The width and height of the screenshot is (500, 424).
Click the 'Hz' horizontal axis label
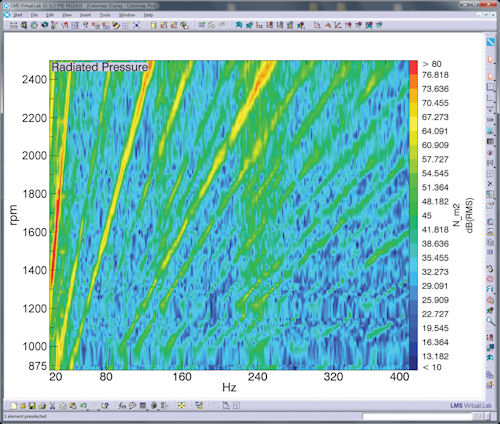(x=229, y=387)
